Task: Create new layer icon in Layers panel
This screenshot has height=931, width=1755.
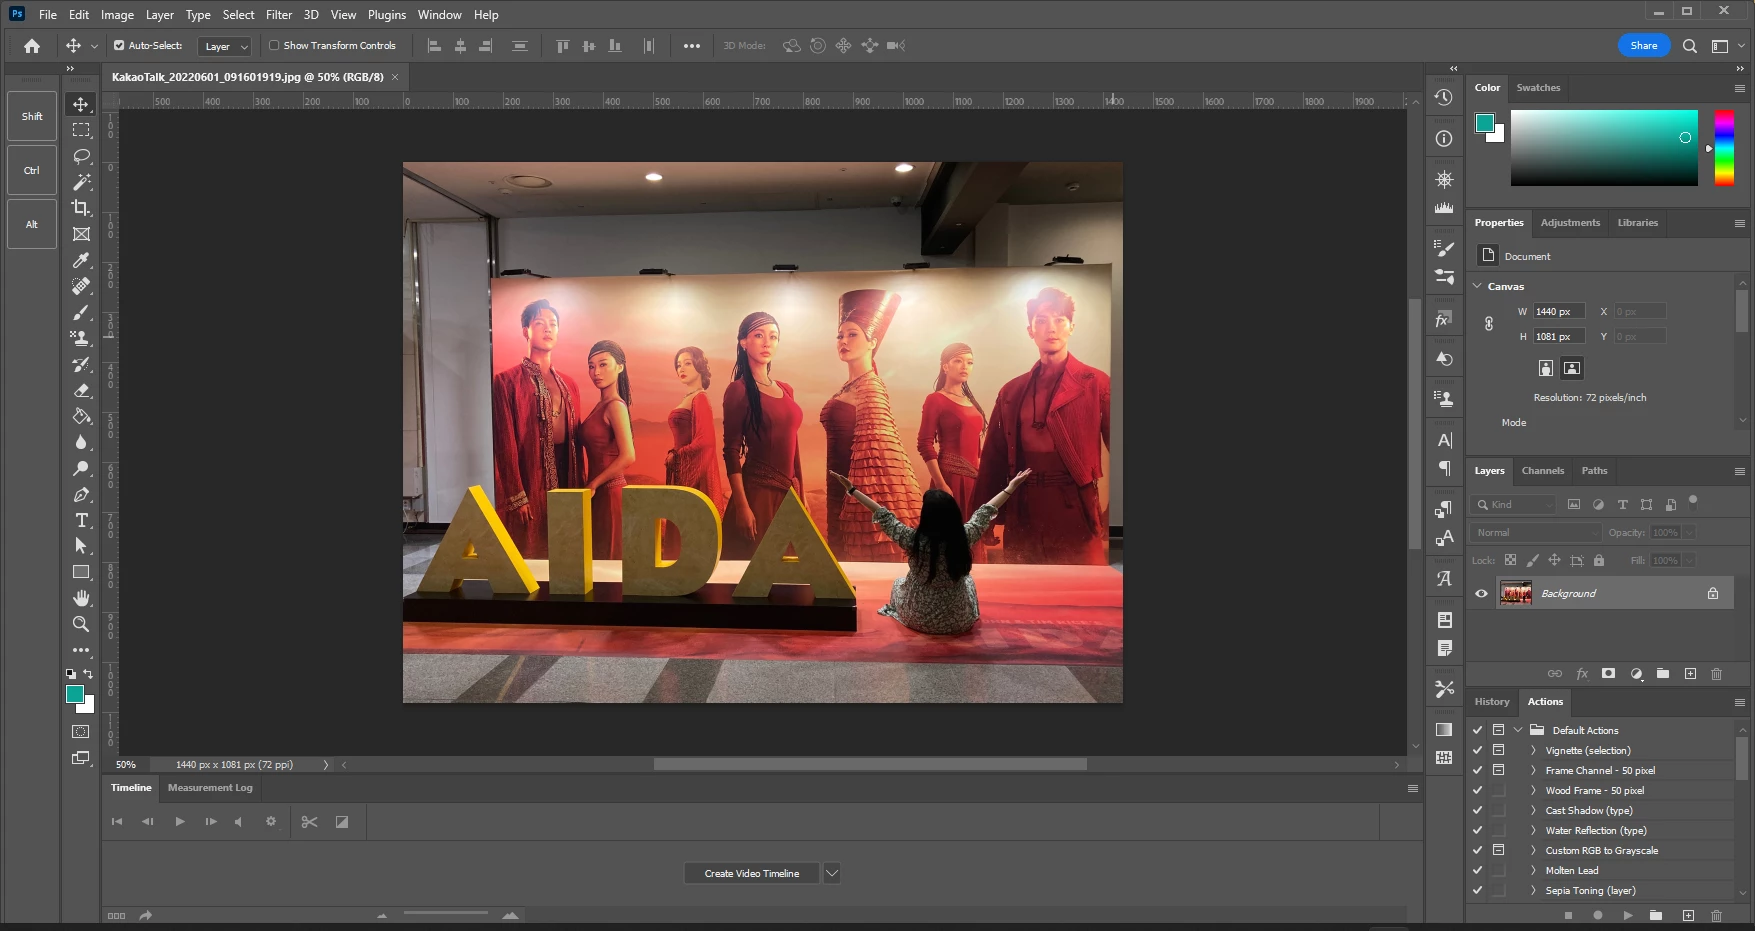Action: pyautogui.click(x=1690, y=674)
